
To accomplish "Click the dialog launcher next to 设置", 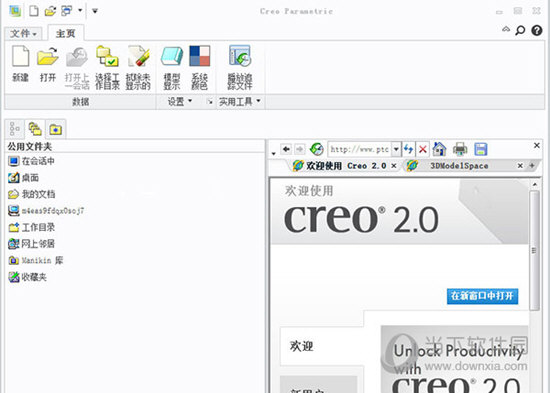I will [x=210, y=102].
